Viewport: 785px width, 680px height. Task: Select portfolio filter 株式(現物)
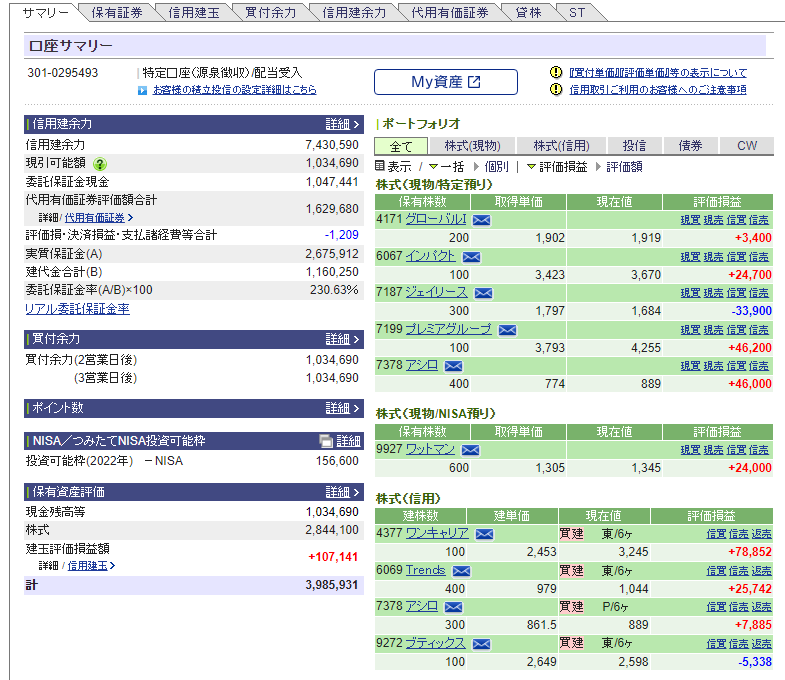coord(473,146)
